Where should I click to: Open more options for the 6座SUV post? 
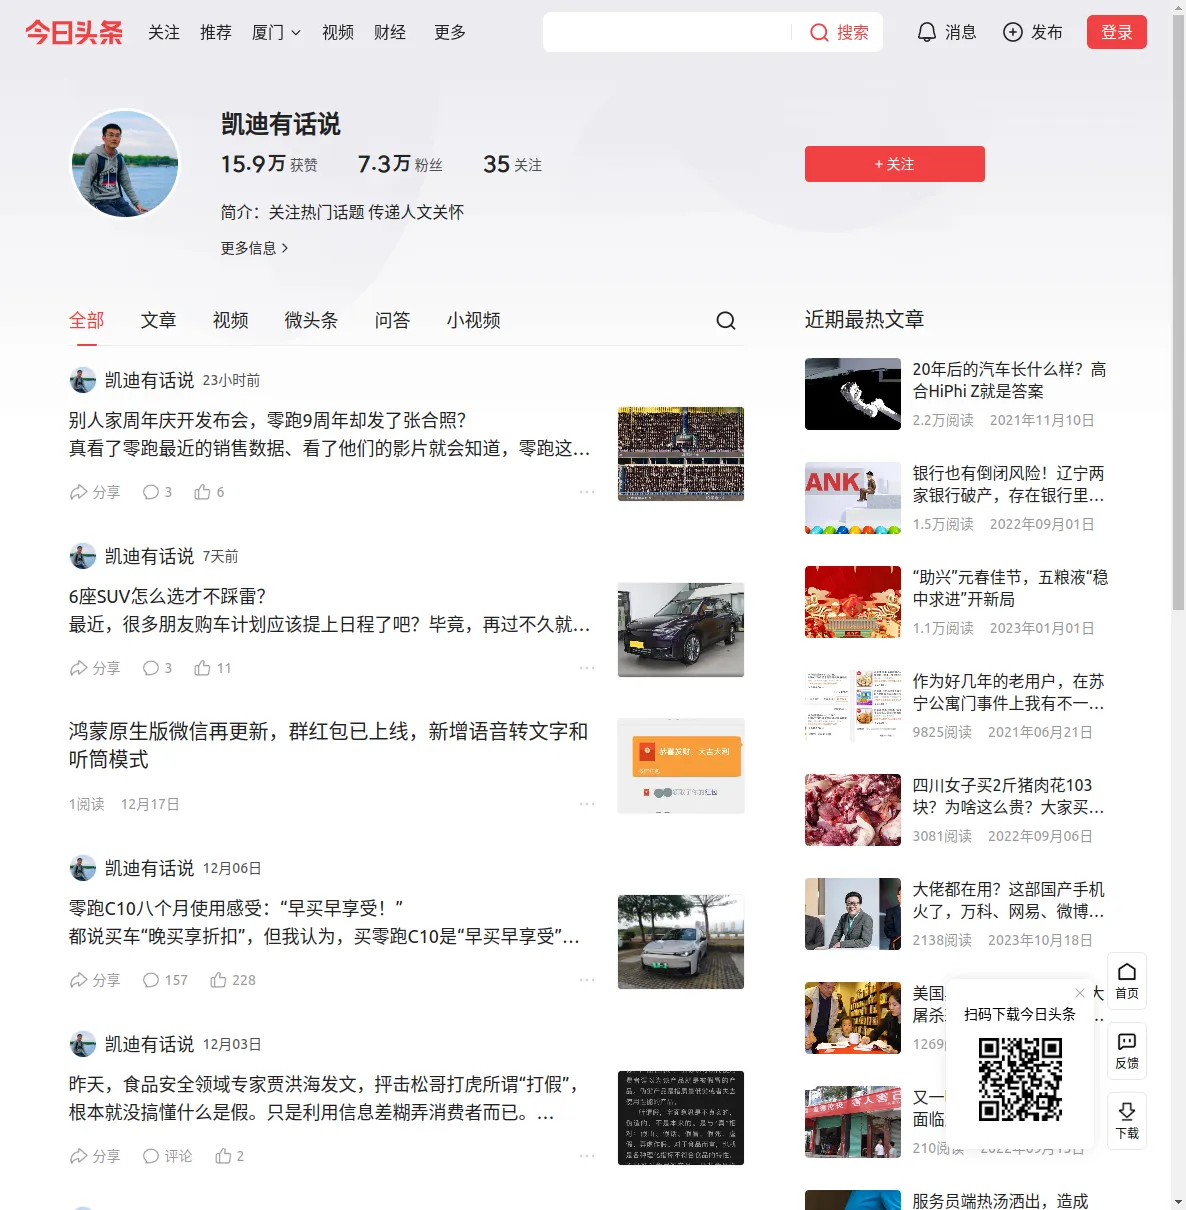(587, 668)
